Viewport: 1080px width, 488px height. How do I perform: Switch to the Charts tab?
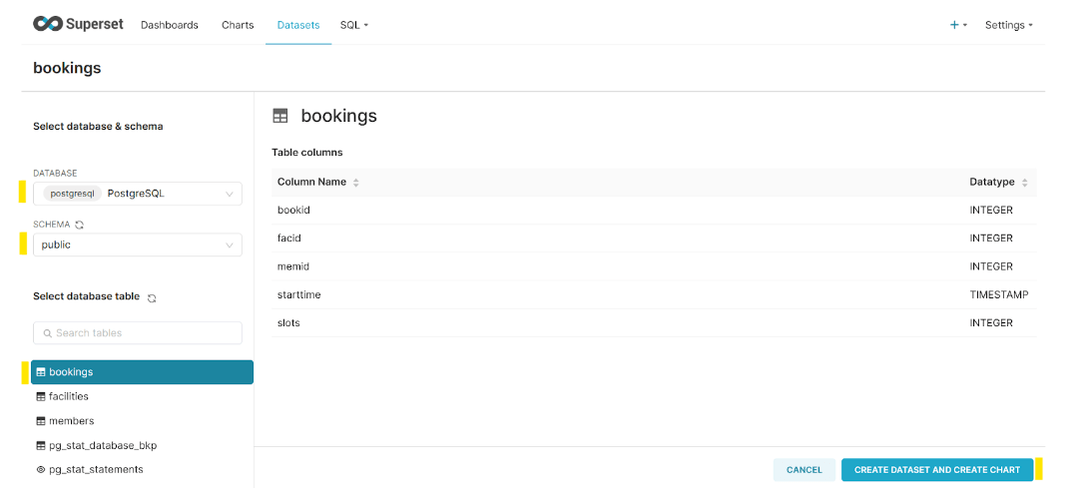point(237,25)
